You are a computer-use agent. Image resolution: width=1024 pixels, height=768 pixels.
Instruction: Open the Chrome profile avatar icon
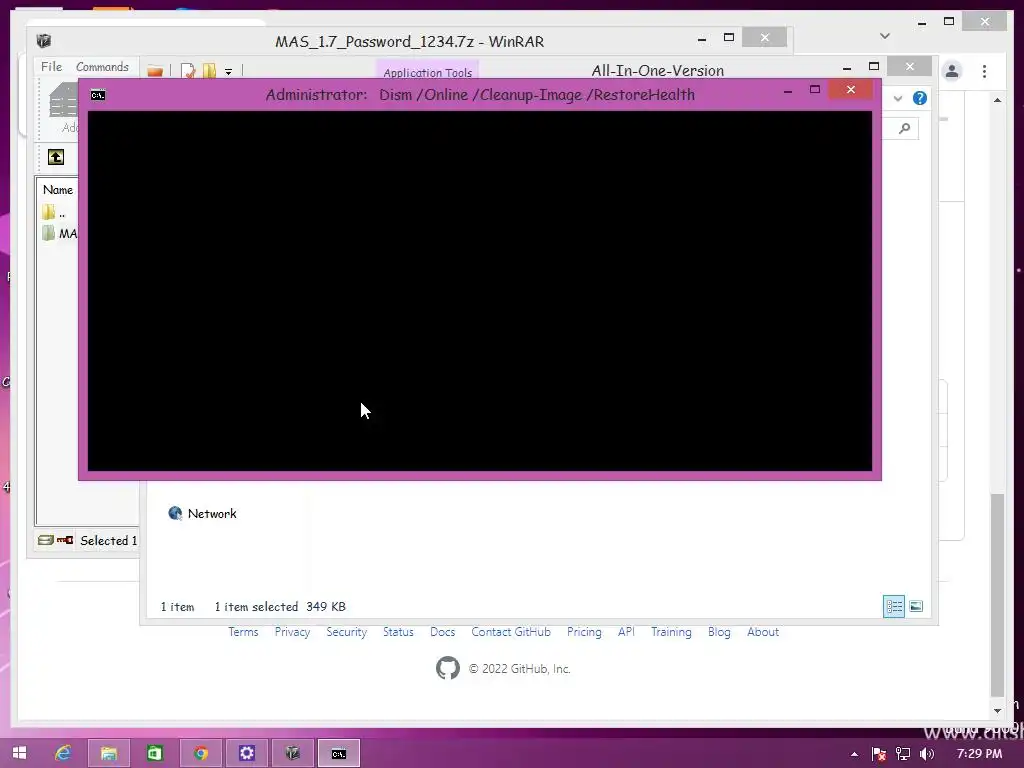952,71
